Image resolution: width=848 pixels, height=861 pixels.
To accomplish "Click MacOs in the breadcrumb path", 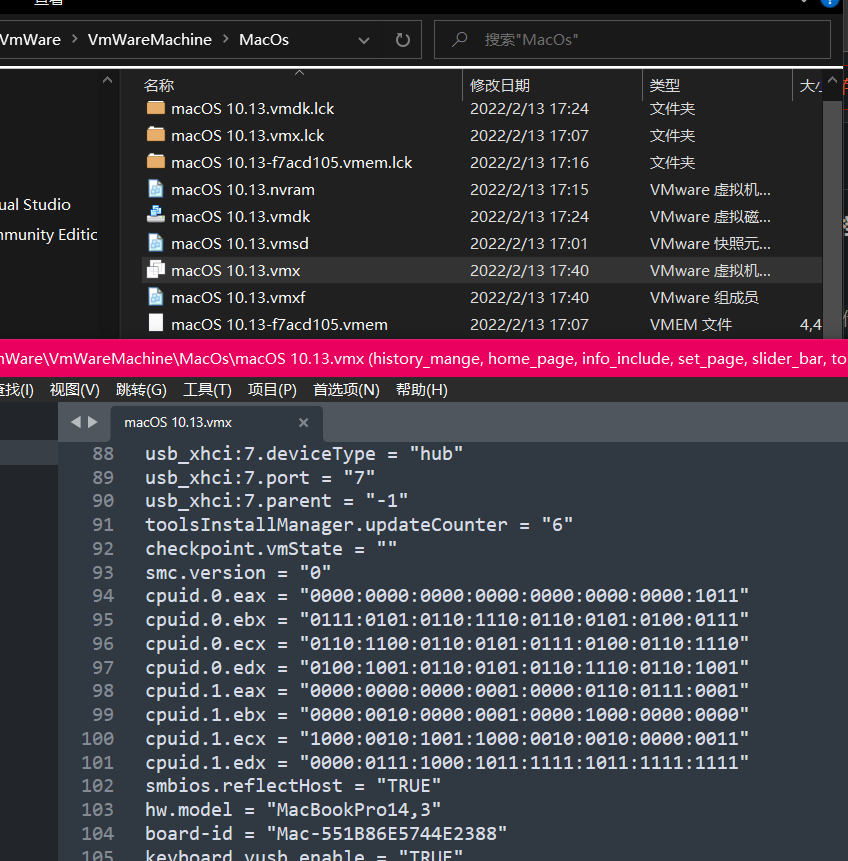I will tap(264, 40).
